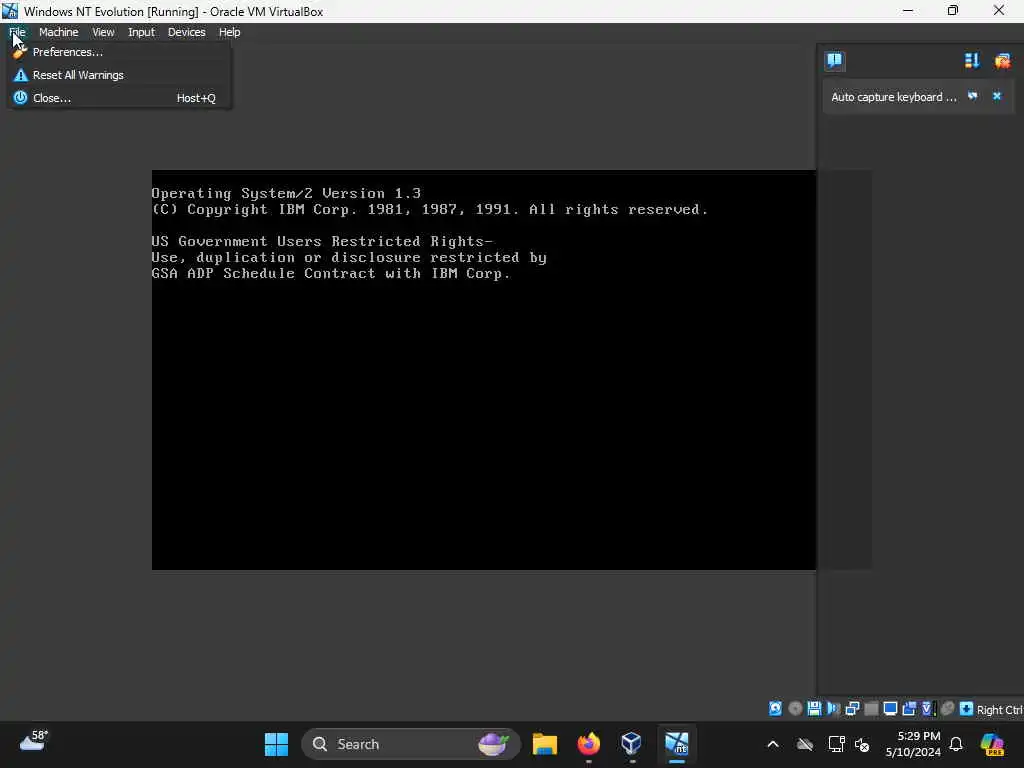The image size is (1024, 768).
Task: Click the running NT VM taskbar icon
Action: [677, 744]
